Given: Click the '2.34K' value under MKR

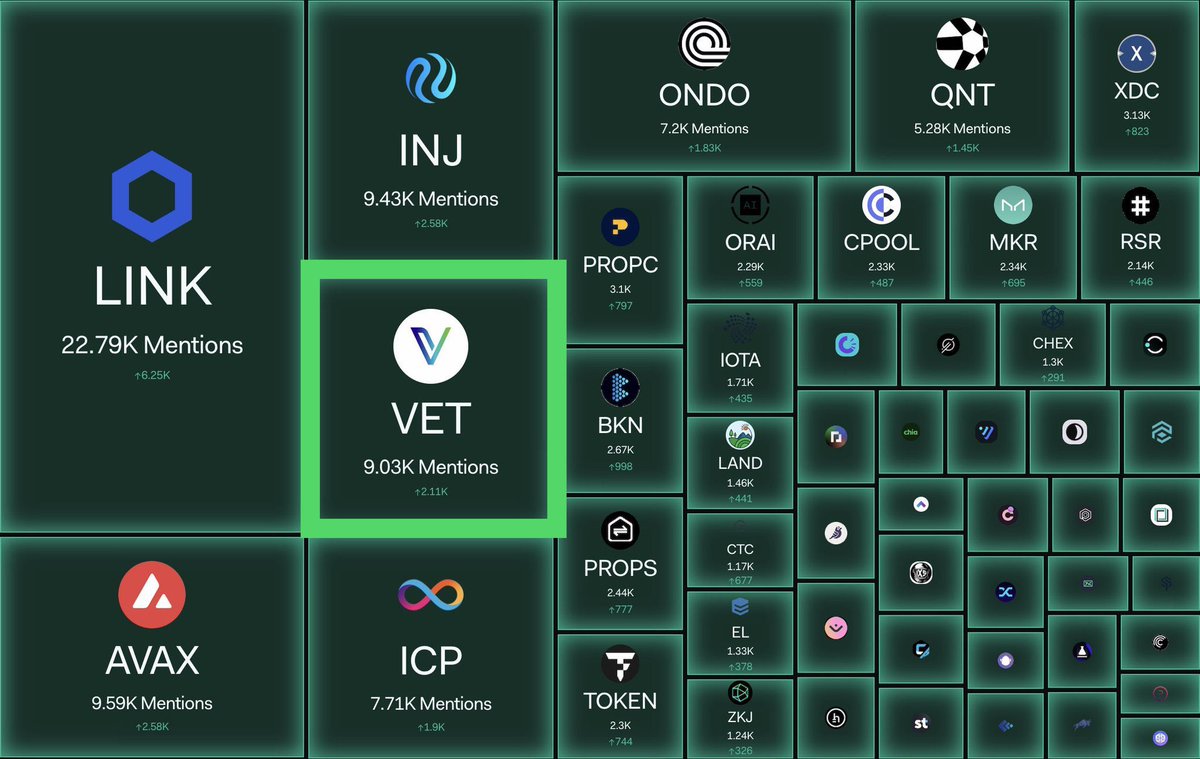Looking at the screenshot, I should (x=1012, y=266).
